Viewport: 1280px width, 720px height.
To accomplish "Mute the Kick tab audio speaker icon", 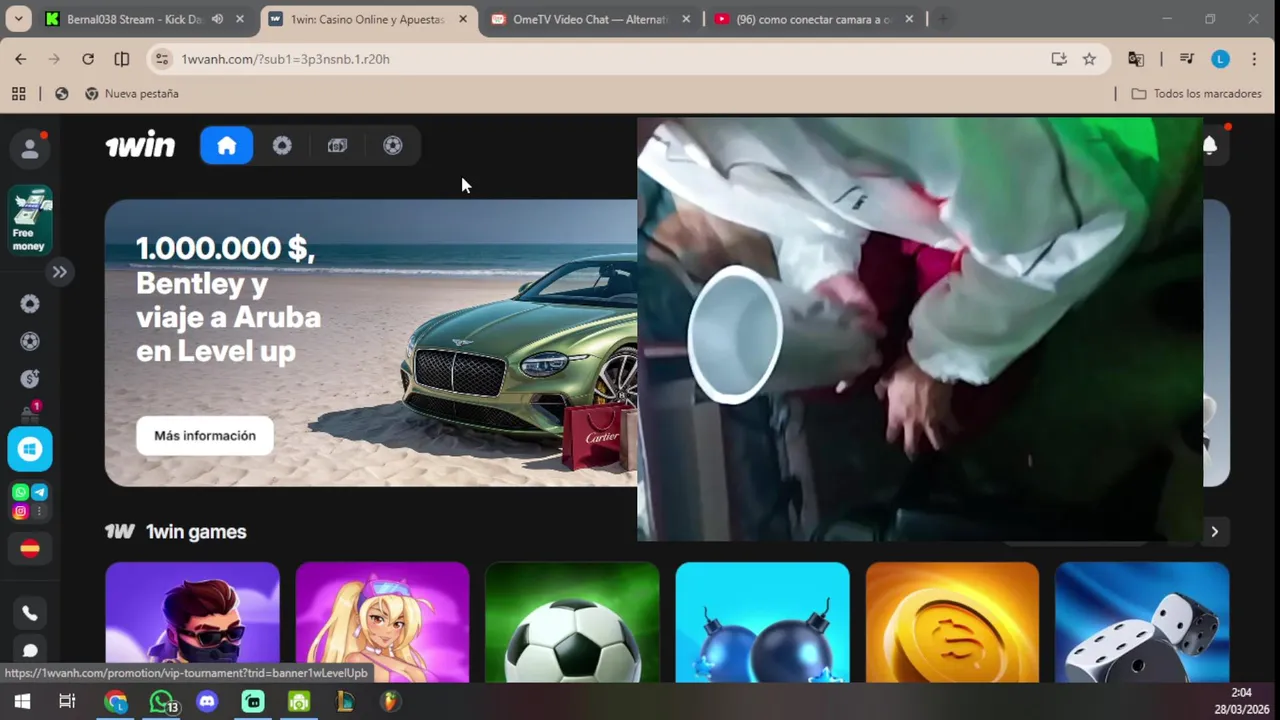I will (217, 19).
